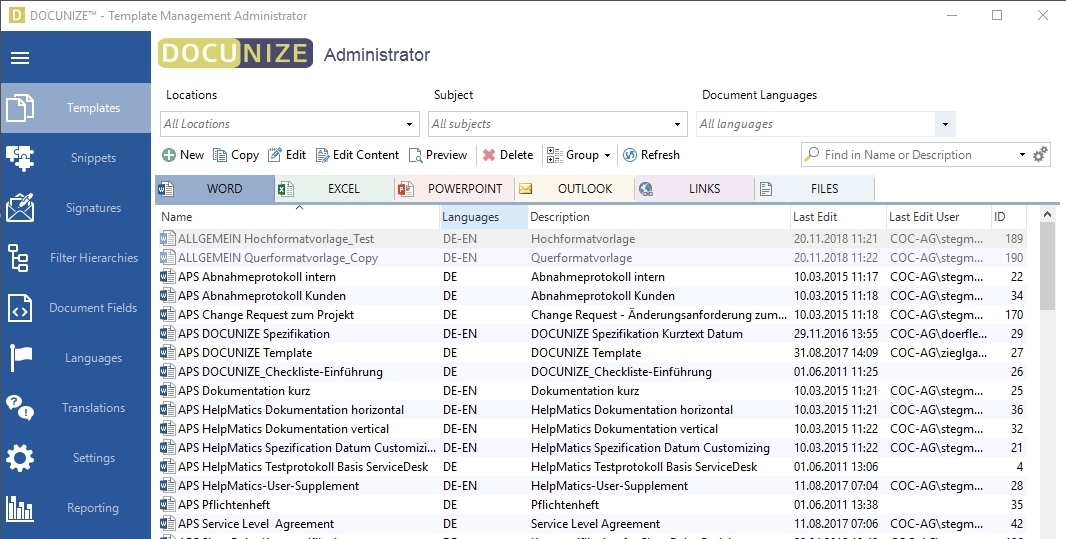Sort by the ID column header
This screenshot has height=539, width=1066.
(x=1008, y=217)
